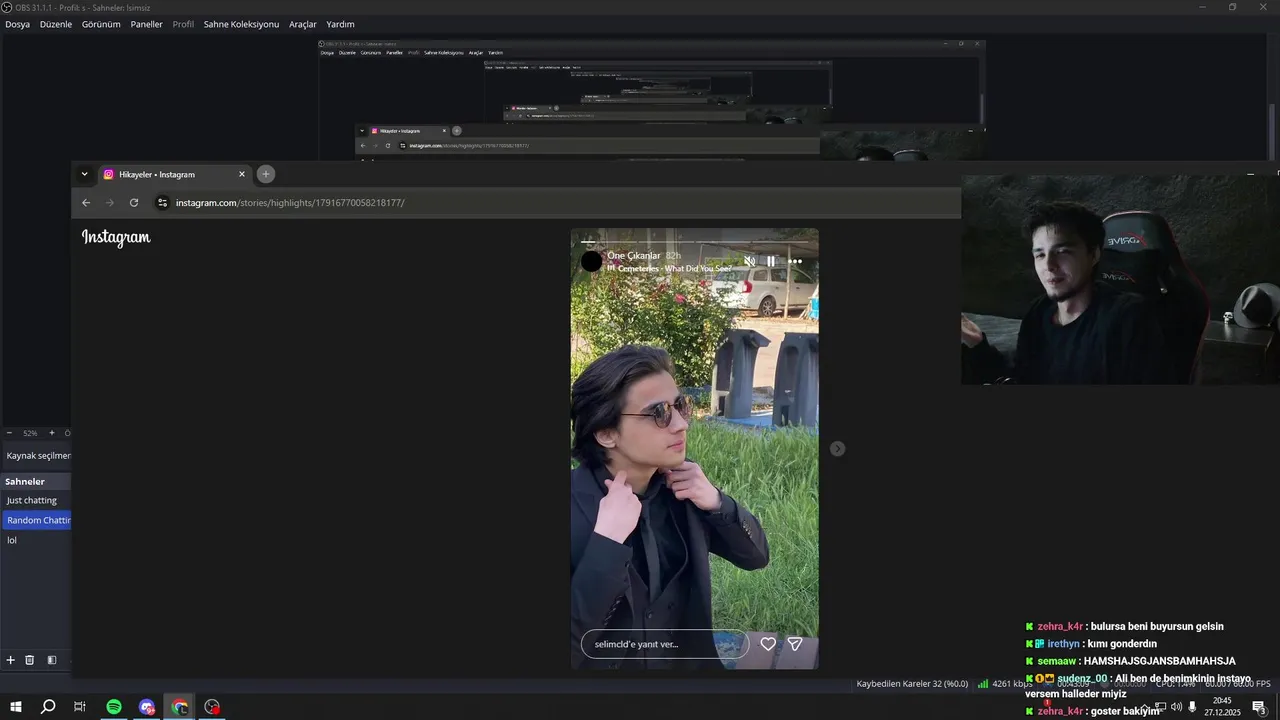Open the volume control in system tray
The height and width of the screenshot is (720, 1280).
pyautogui.click(x=1176, y=707)
